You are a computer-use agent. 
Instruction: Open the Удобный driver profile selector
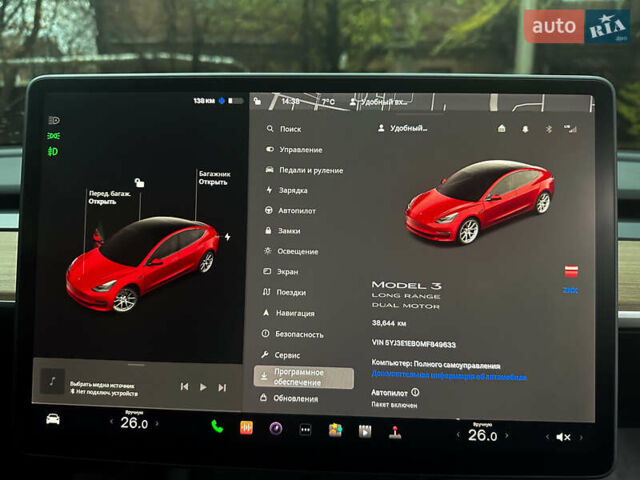coord(402,128)
